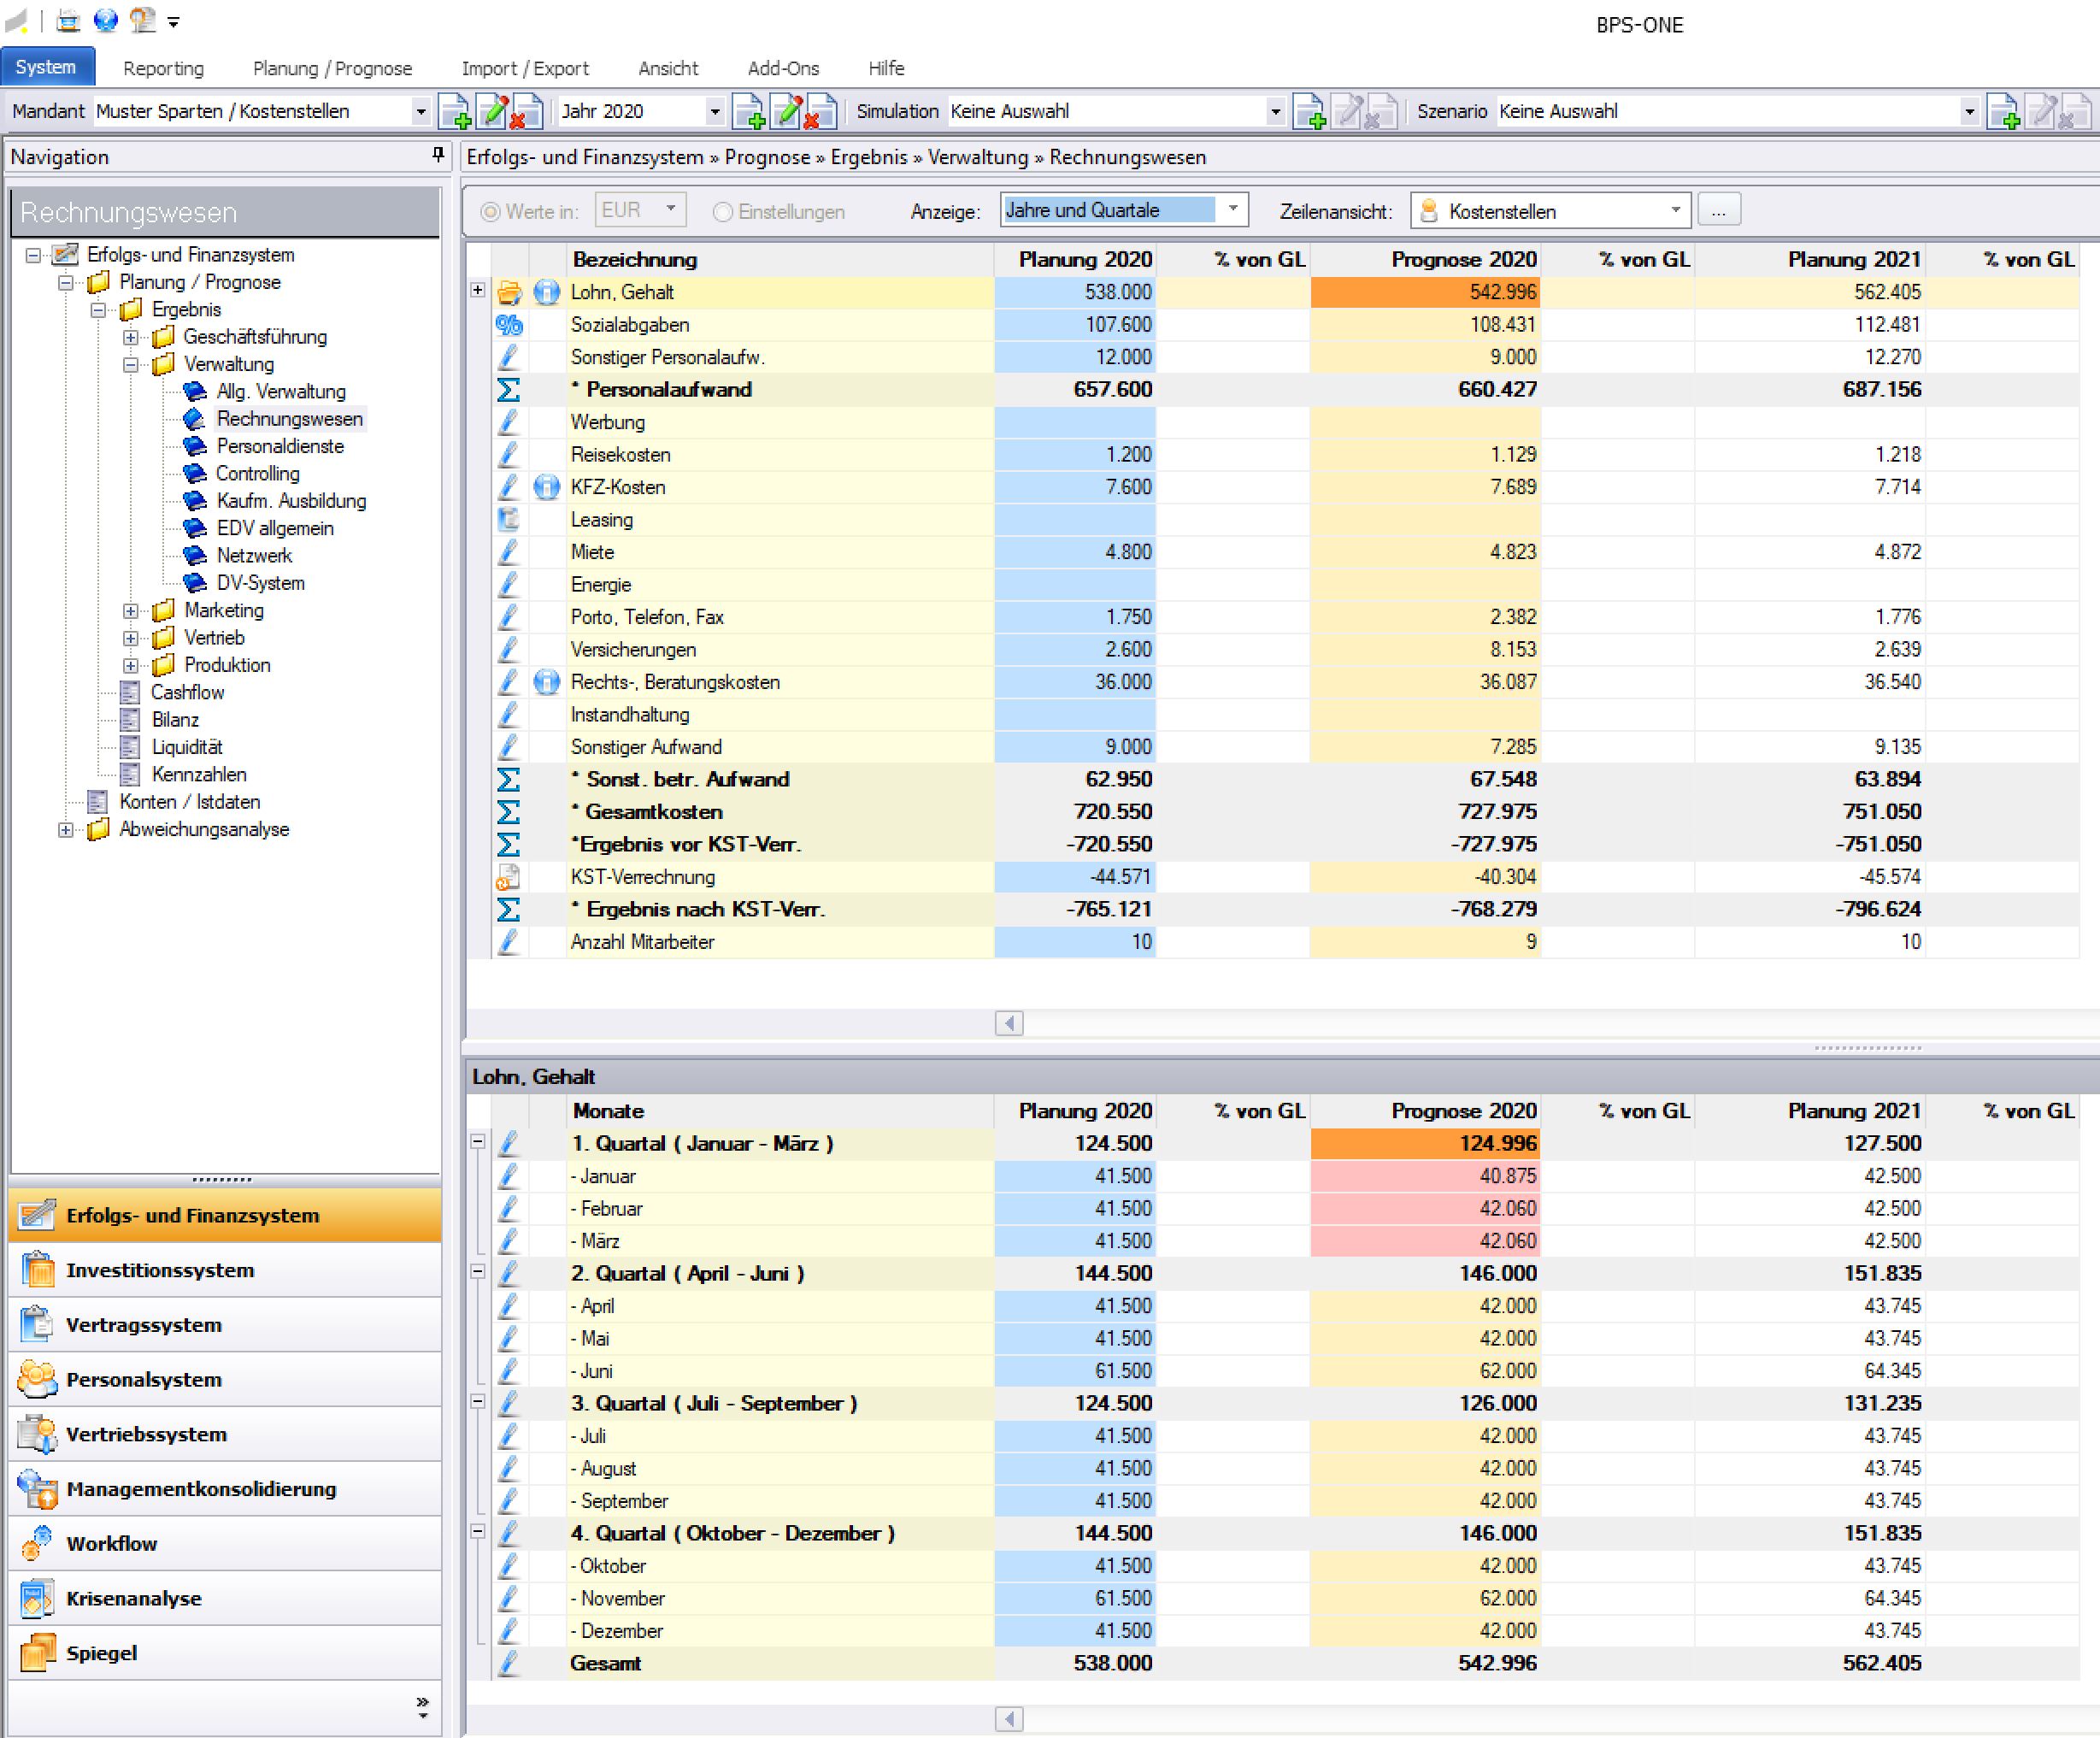Delete the Mandant with red X icon
This screenshot has width=2100, height=1738.
[x=526, y=111]
